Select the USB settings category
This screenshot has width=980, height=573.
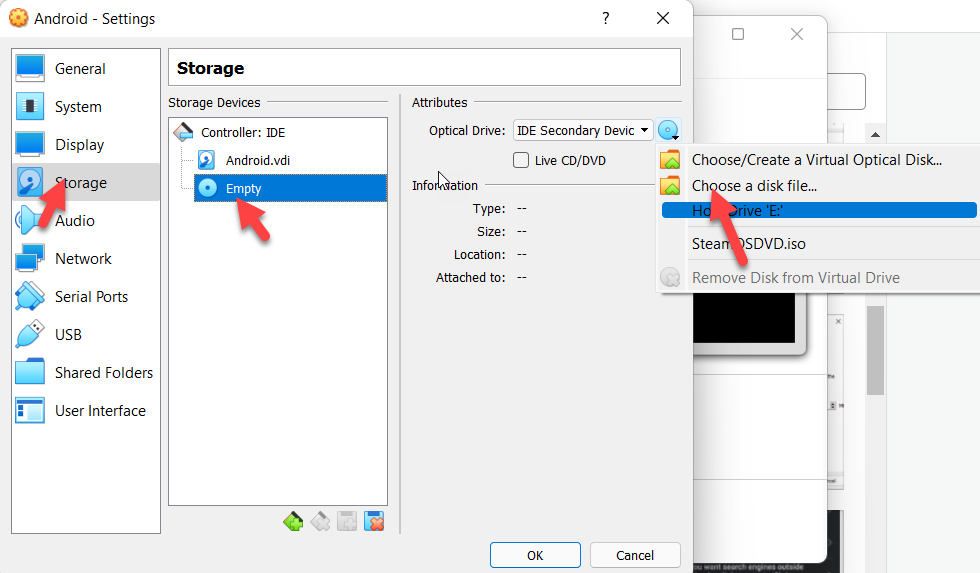click(68, 335)
